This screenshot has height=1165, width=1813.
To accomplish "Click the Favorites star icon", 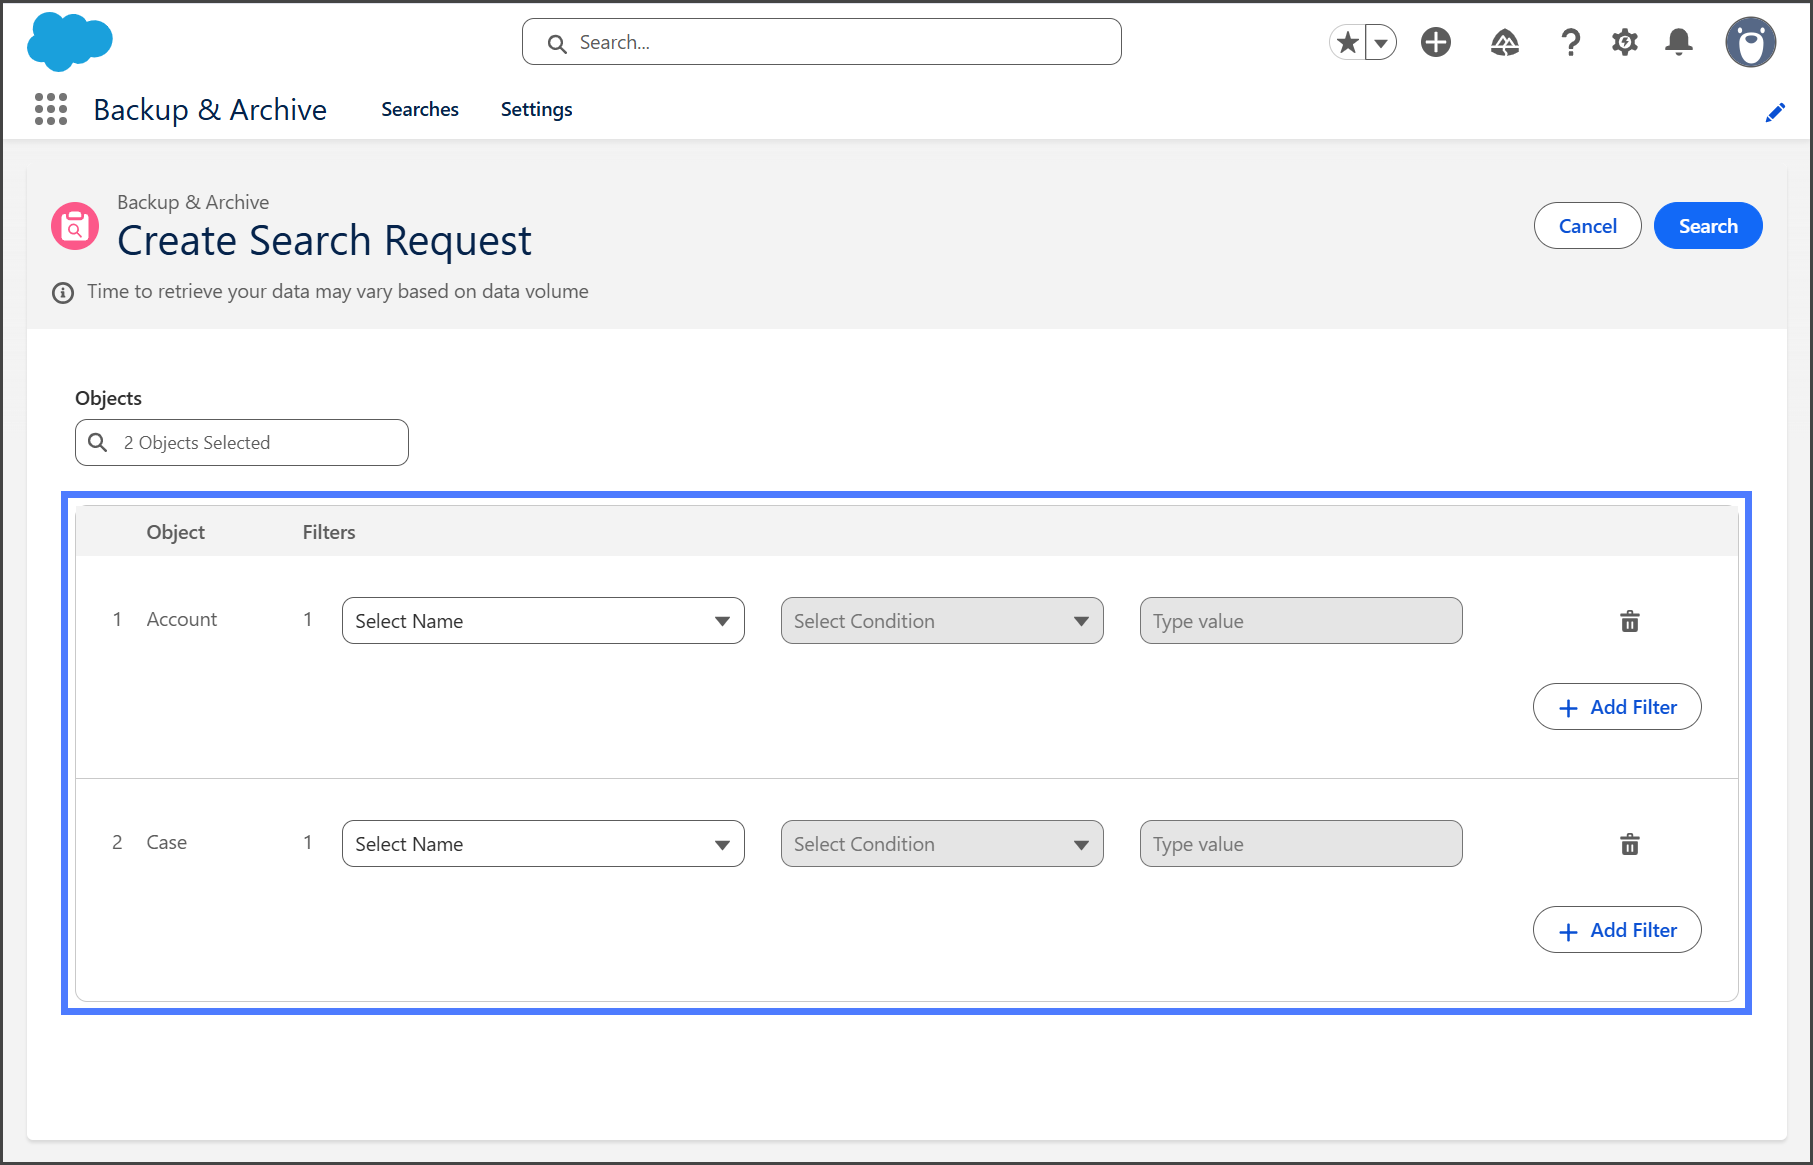I will tap(1348, 42).
